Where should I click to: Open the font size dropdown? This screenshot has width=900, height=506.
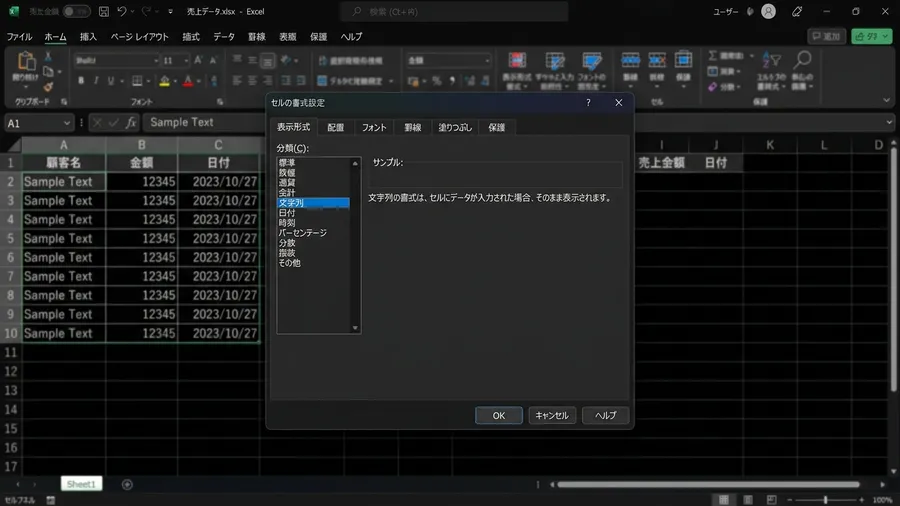click(186, 60)
